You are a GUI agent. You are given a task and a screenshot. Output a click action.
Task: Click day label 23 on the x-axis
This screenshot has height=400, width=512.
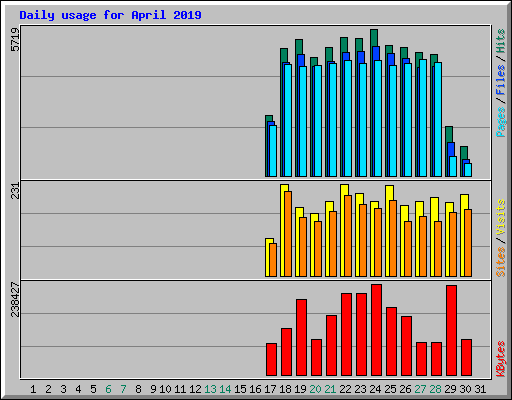360,389
